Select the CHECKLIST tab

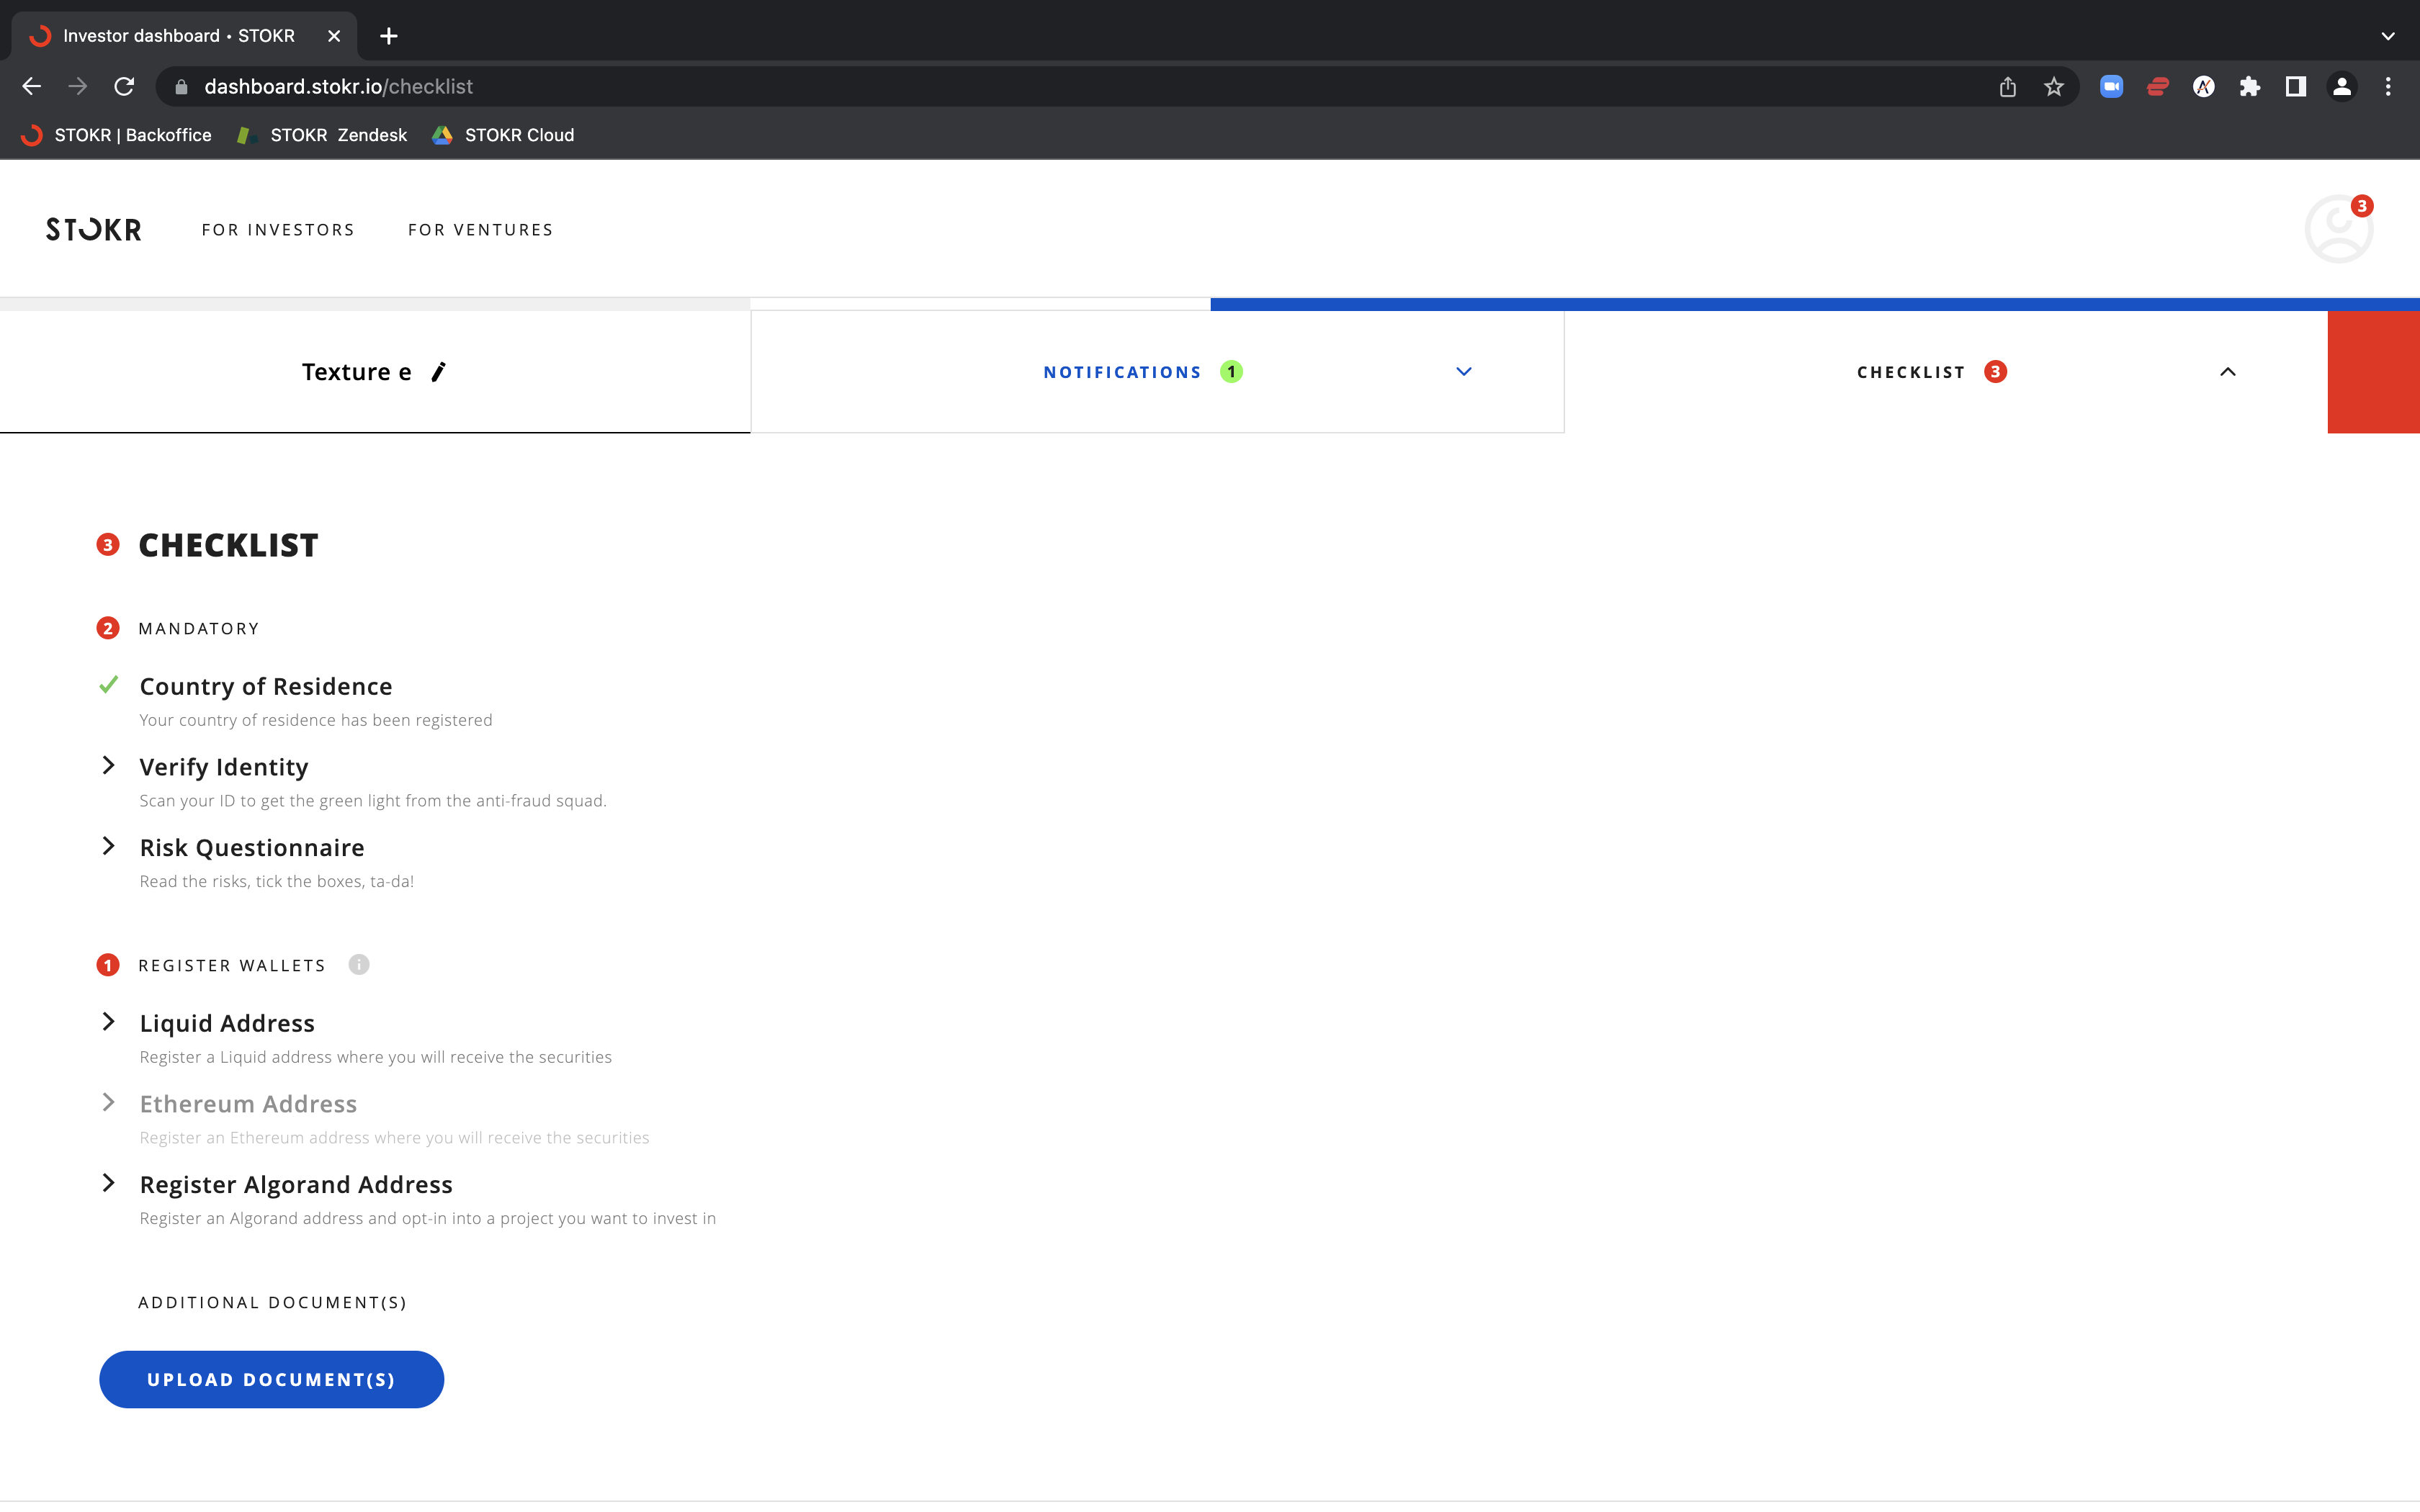click(x=1945, y=372)
